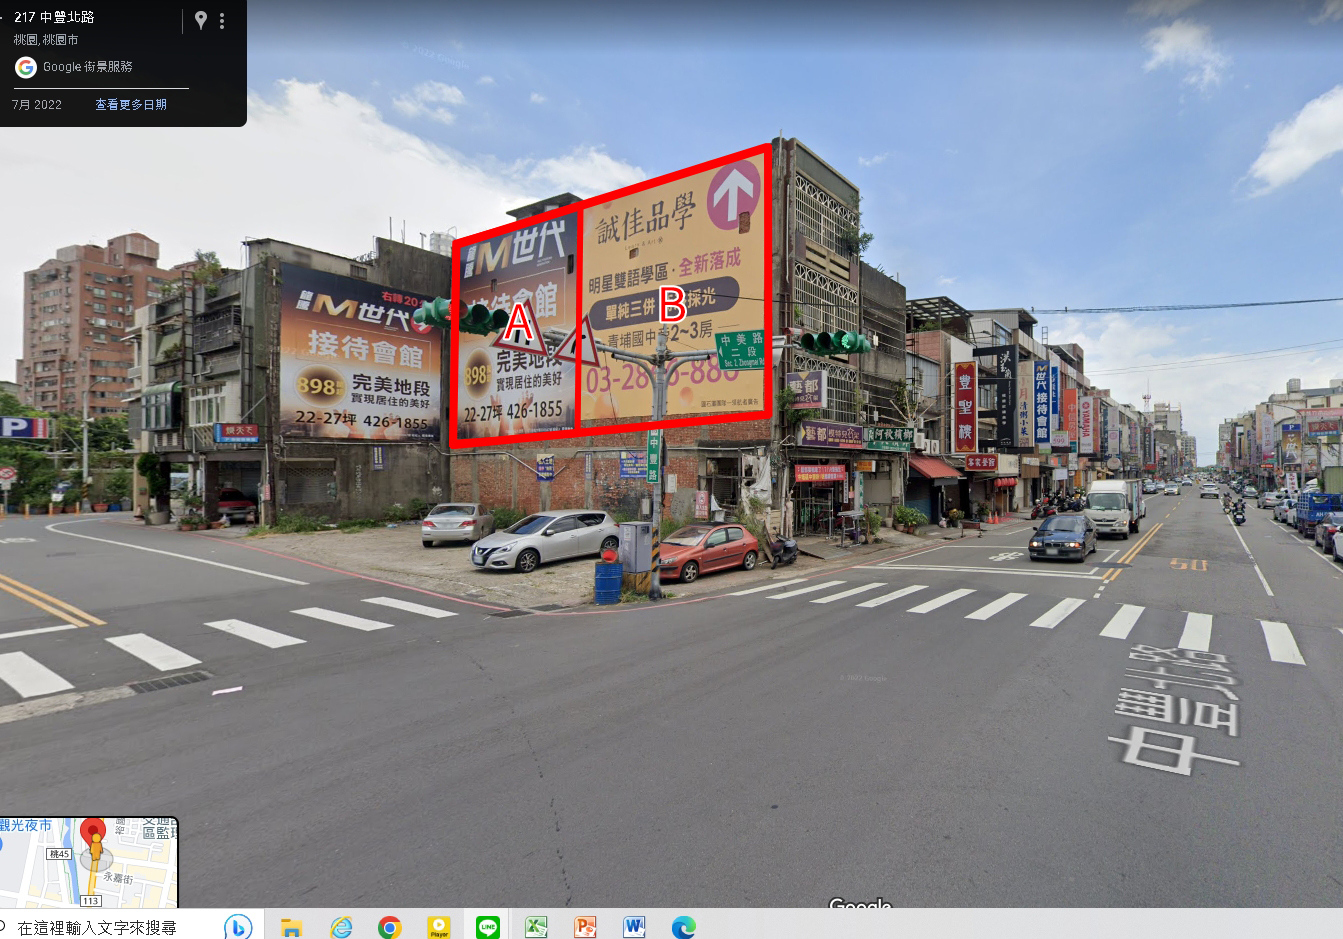Open the three-dot more options menu
1343x939 pixels.
coord(222,20)
